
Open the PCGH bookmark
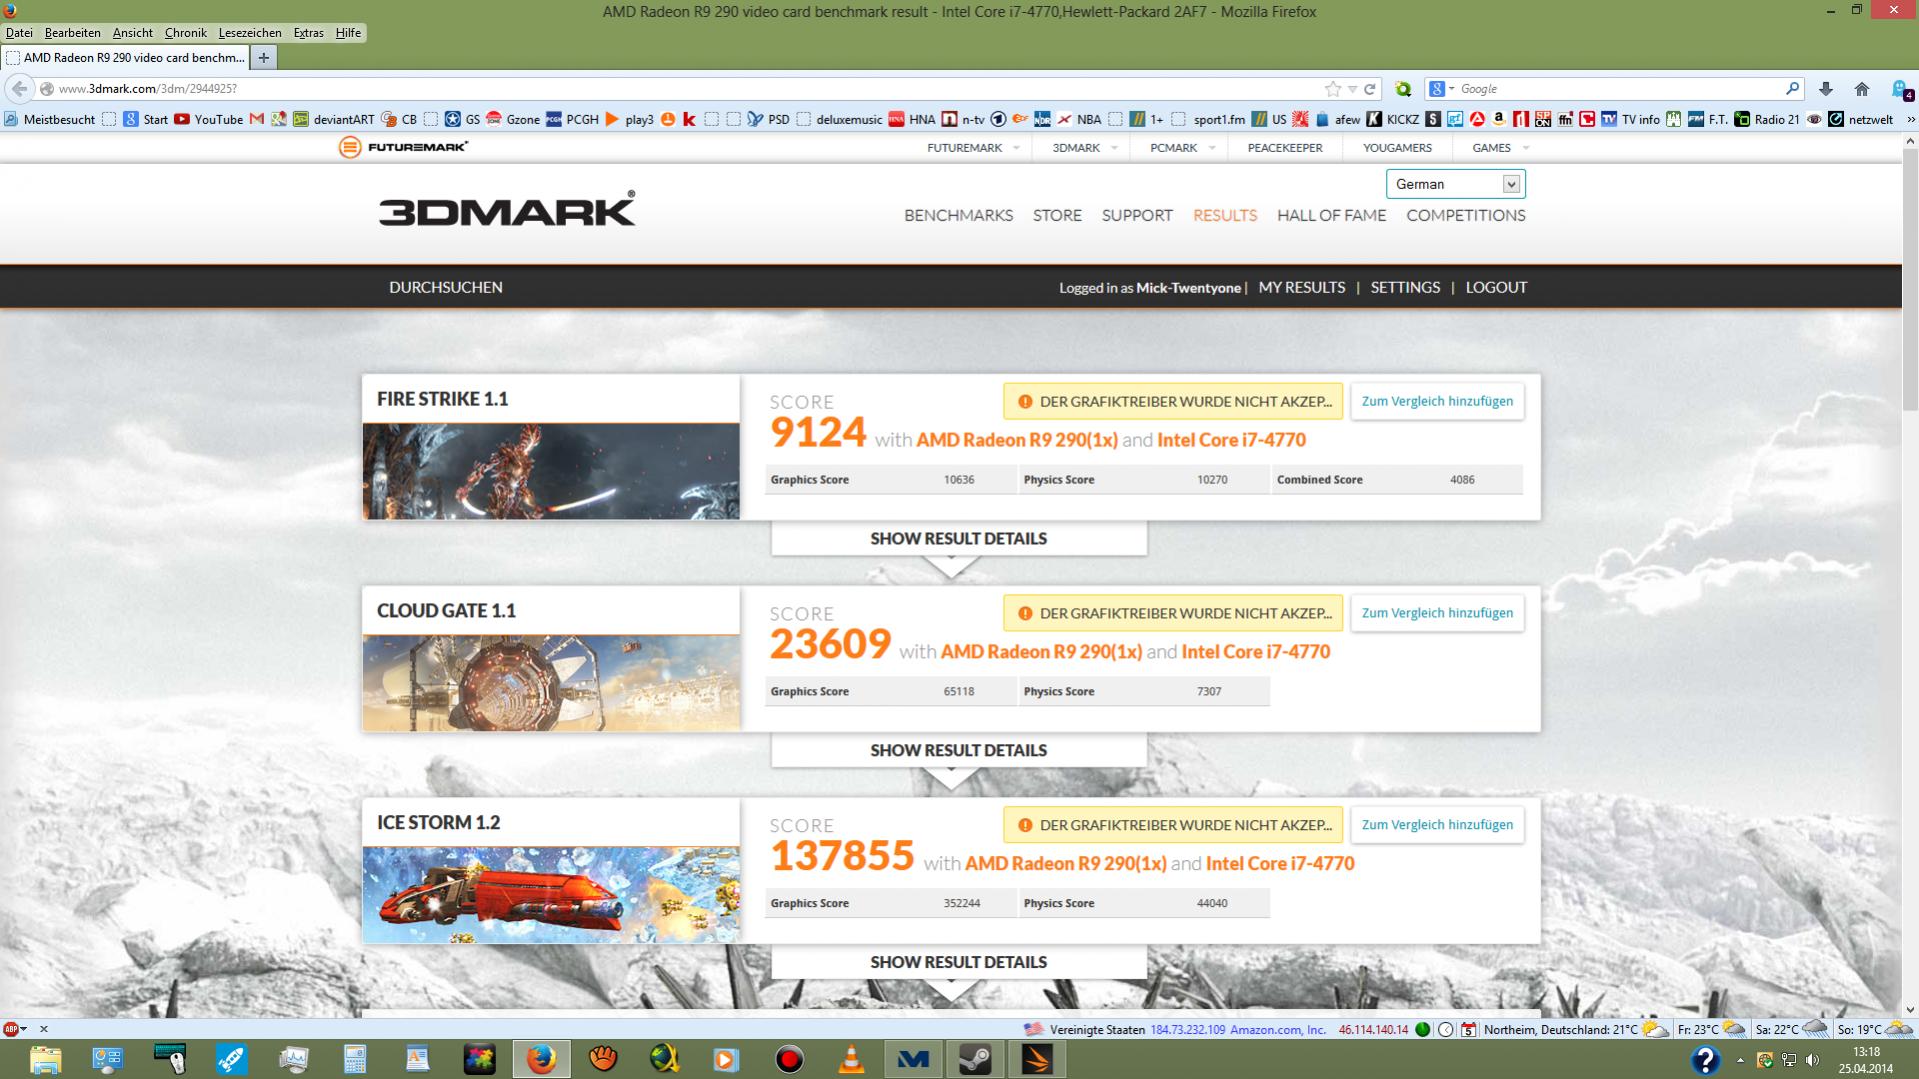point(572,119)
